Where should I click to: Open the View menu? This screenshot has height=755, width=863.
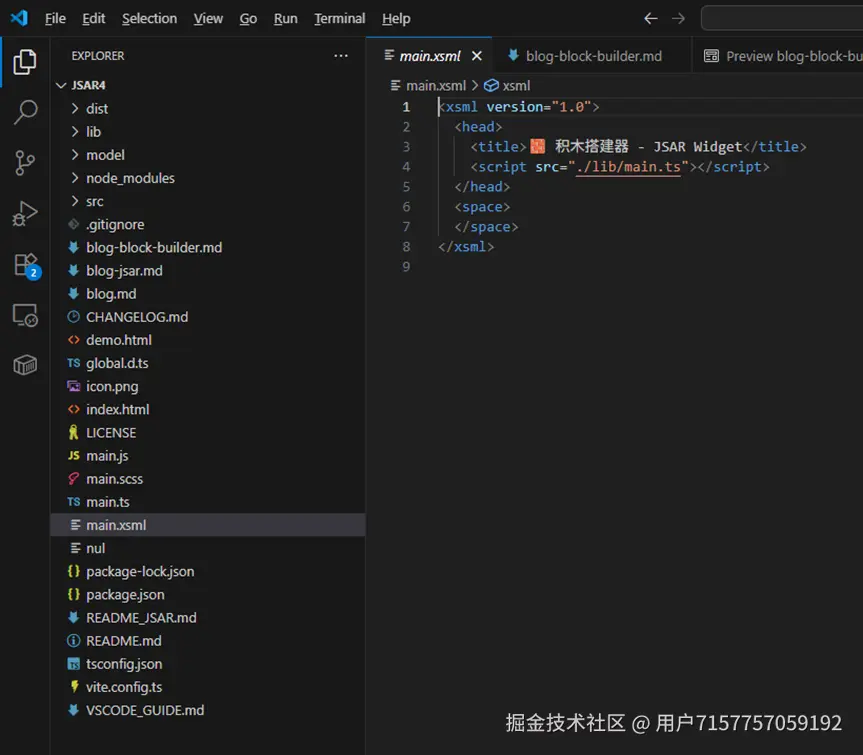tap(208, 19)
